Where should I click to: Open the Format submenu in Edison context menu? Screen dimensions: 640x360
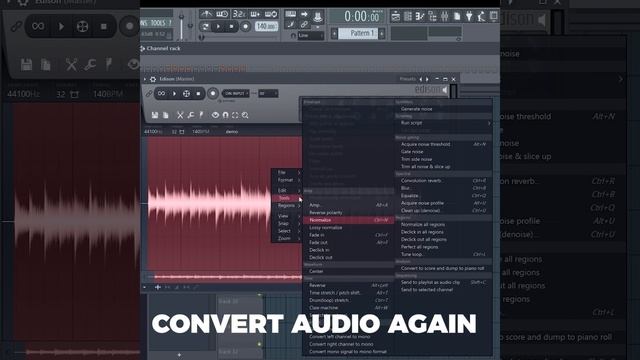[287, 180]
